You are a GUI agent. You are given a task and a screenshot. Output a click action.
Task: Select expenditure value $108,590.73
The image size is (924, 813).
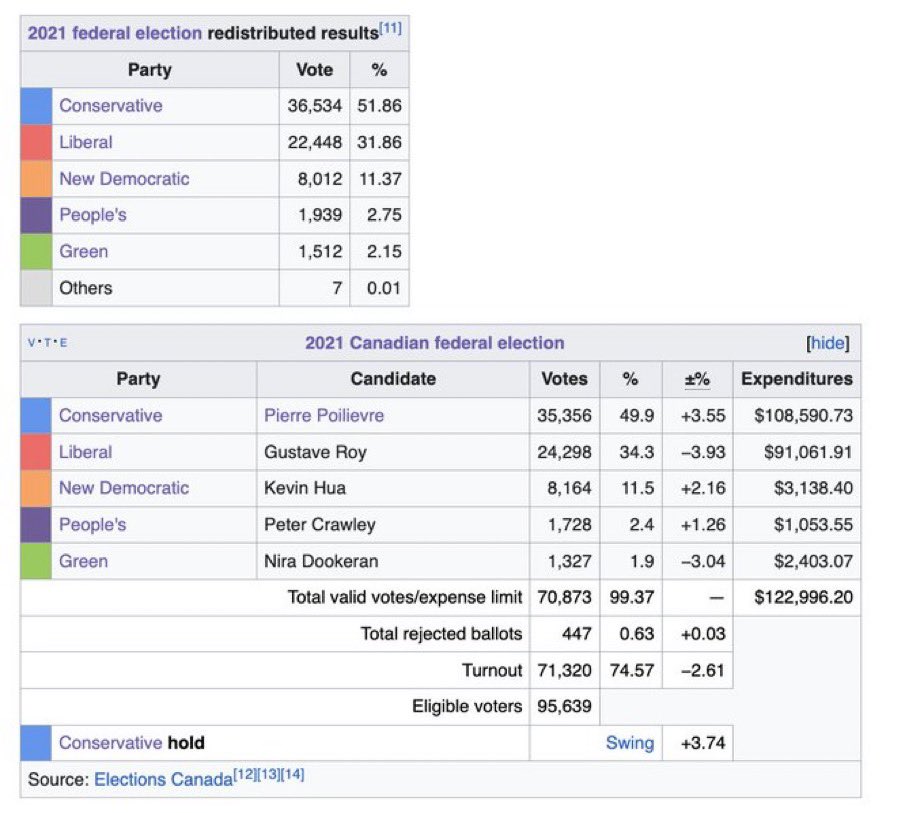(803, 415)
